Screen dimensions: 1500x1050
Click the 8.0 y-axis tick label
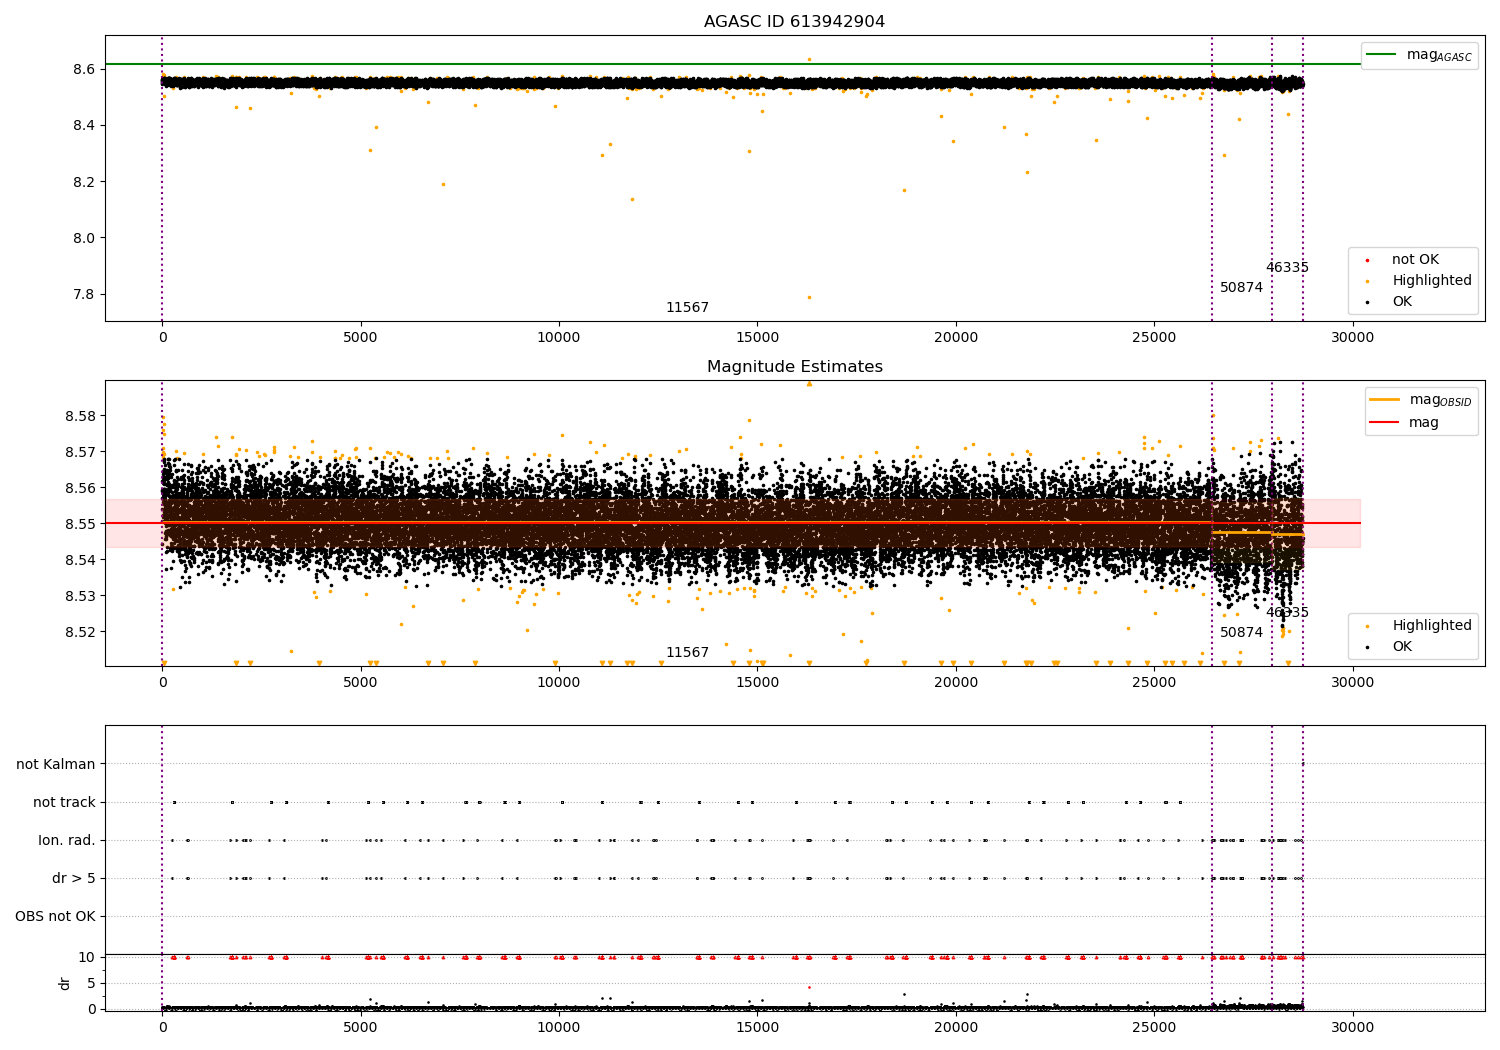(85, 238)
